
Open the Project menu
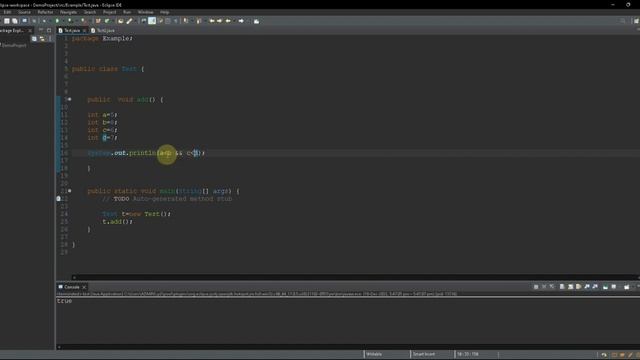(109, 12)
